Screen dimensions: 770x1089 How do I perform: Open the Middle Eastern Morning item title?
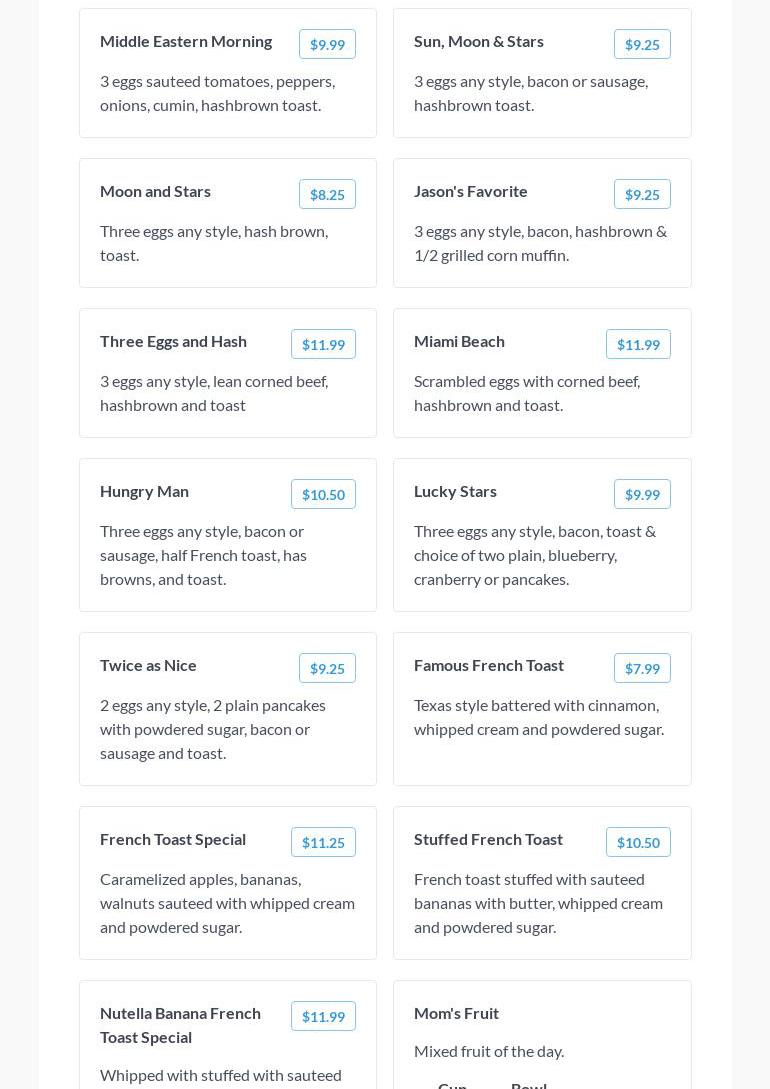pyautogui.click(x=186, y=41)
